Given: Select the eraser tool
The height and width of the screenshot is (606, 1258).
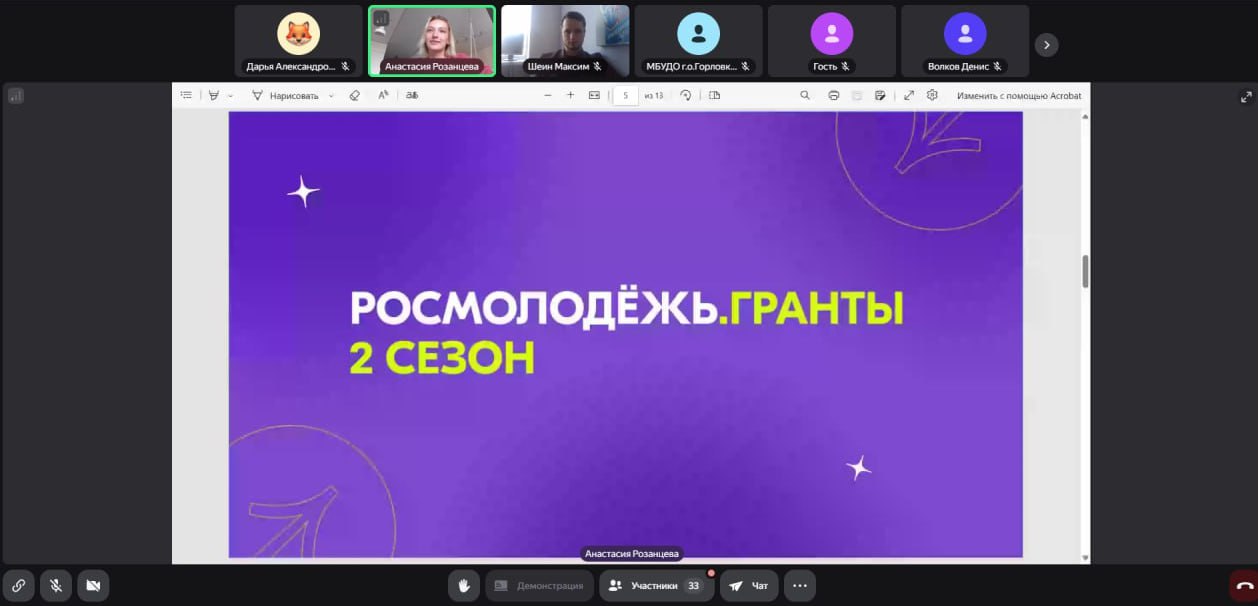Looking at the screenshot, I should [354, 95].
